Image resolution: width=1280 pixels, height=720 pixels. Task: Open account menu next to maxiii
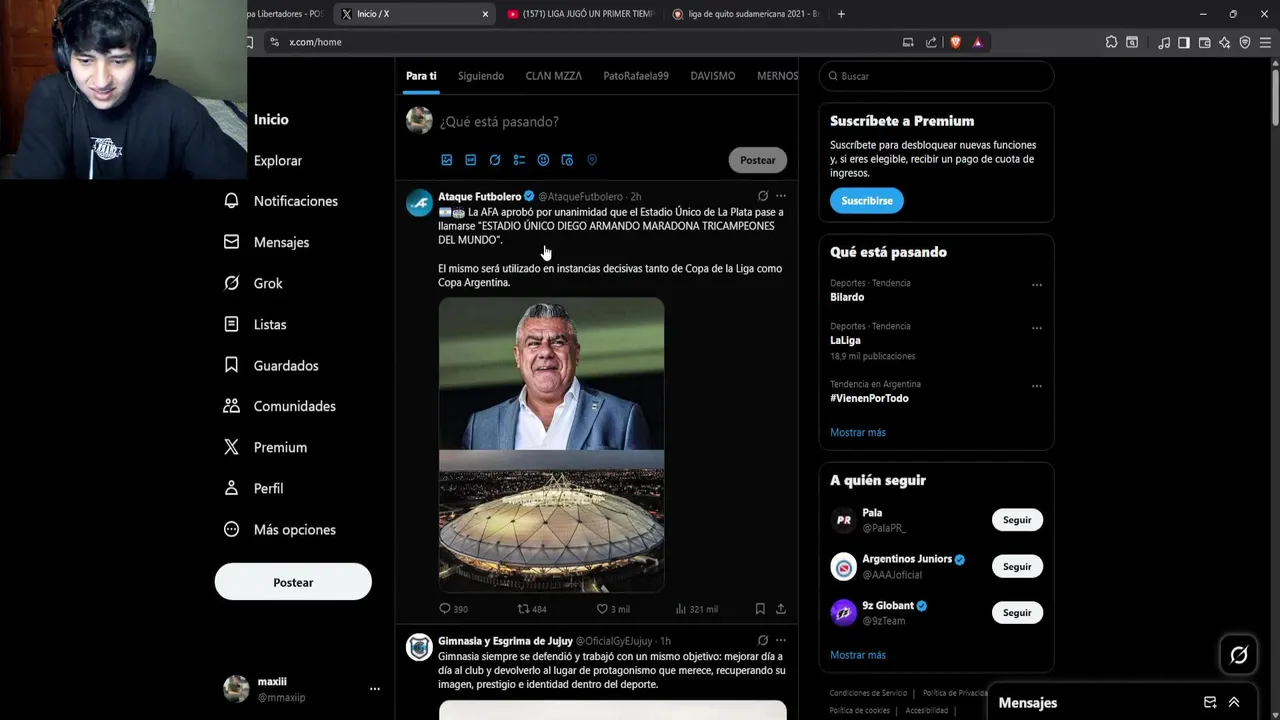click(x=375, y=689)
